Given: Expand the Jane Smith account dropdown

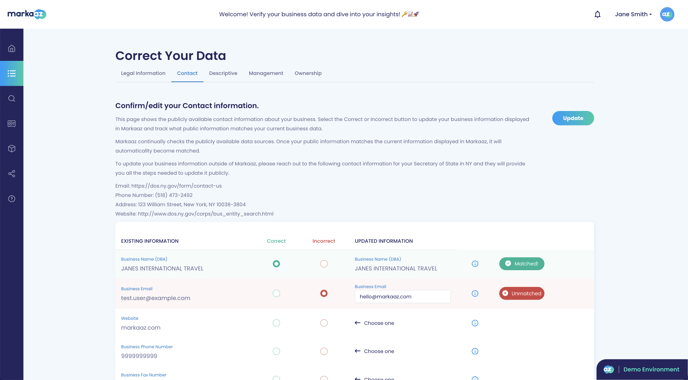Looking at the screenshot, I should click(x=633, y=14).
